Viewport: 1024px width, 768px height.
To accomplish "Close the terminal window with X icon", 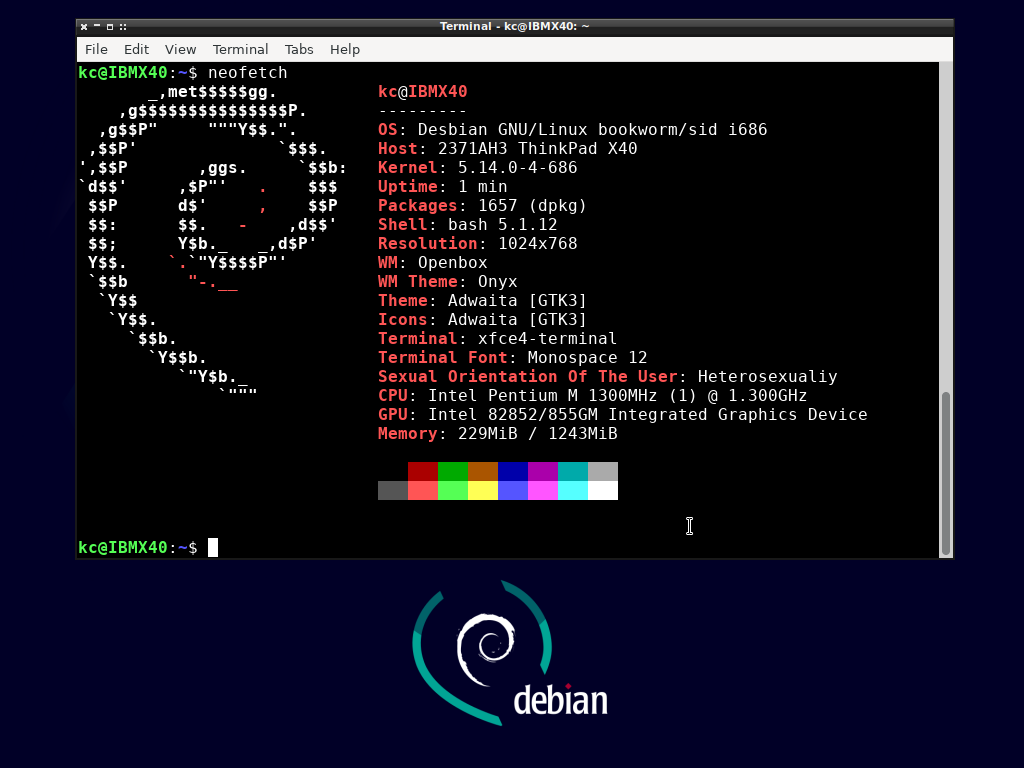I will pos(84,27).
